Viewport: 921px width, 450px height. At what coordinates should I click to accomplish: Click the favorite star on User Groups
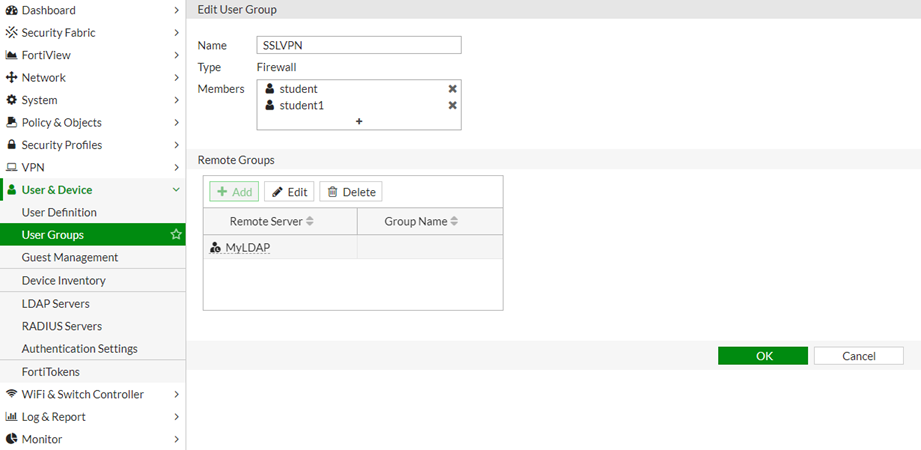[x=176, y=235]
